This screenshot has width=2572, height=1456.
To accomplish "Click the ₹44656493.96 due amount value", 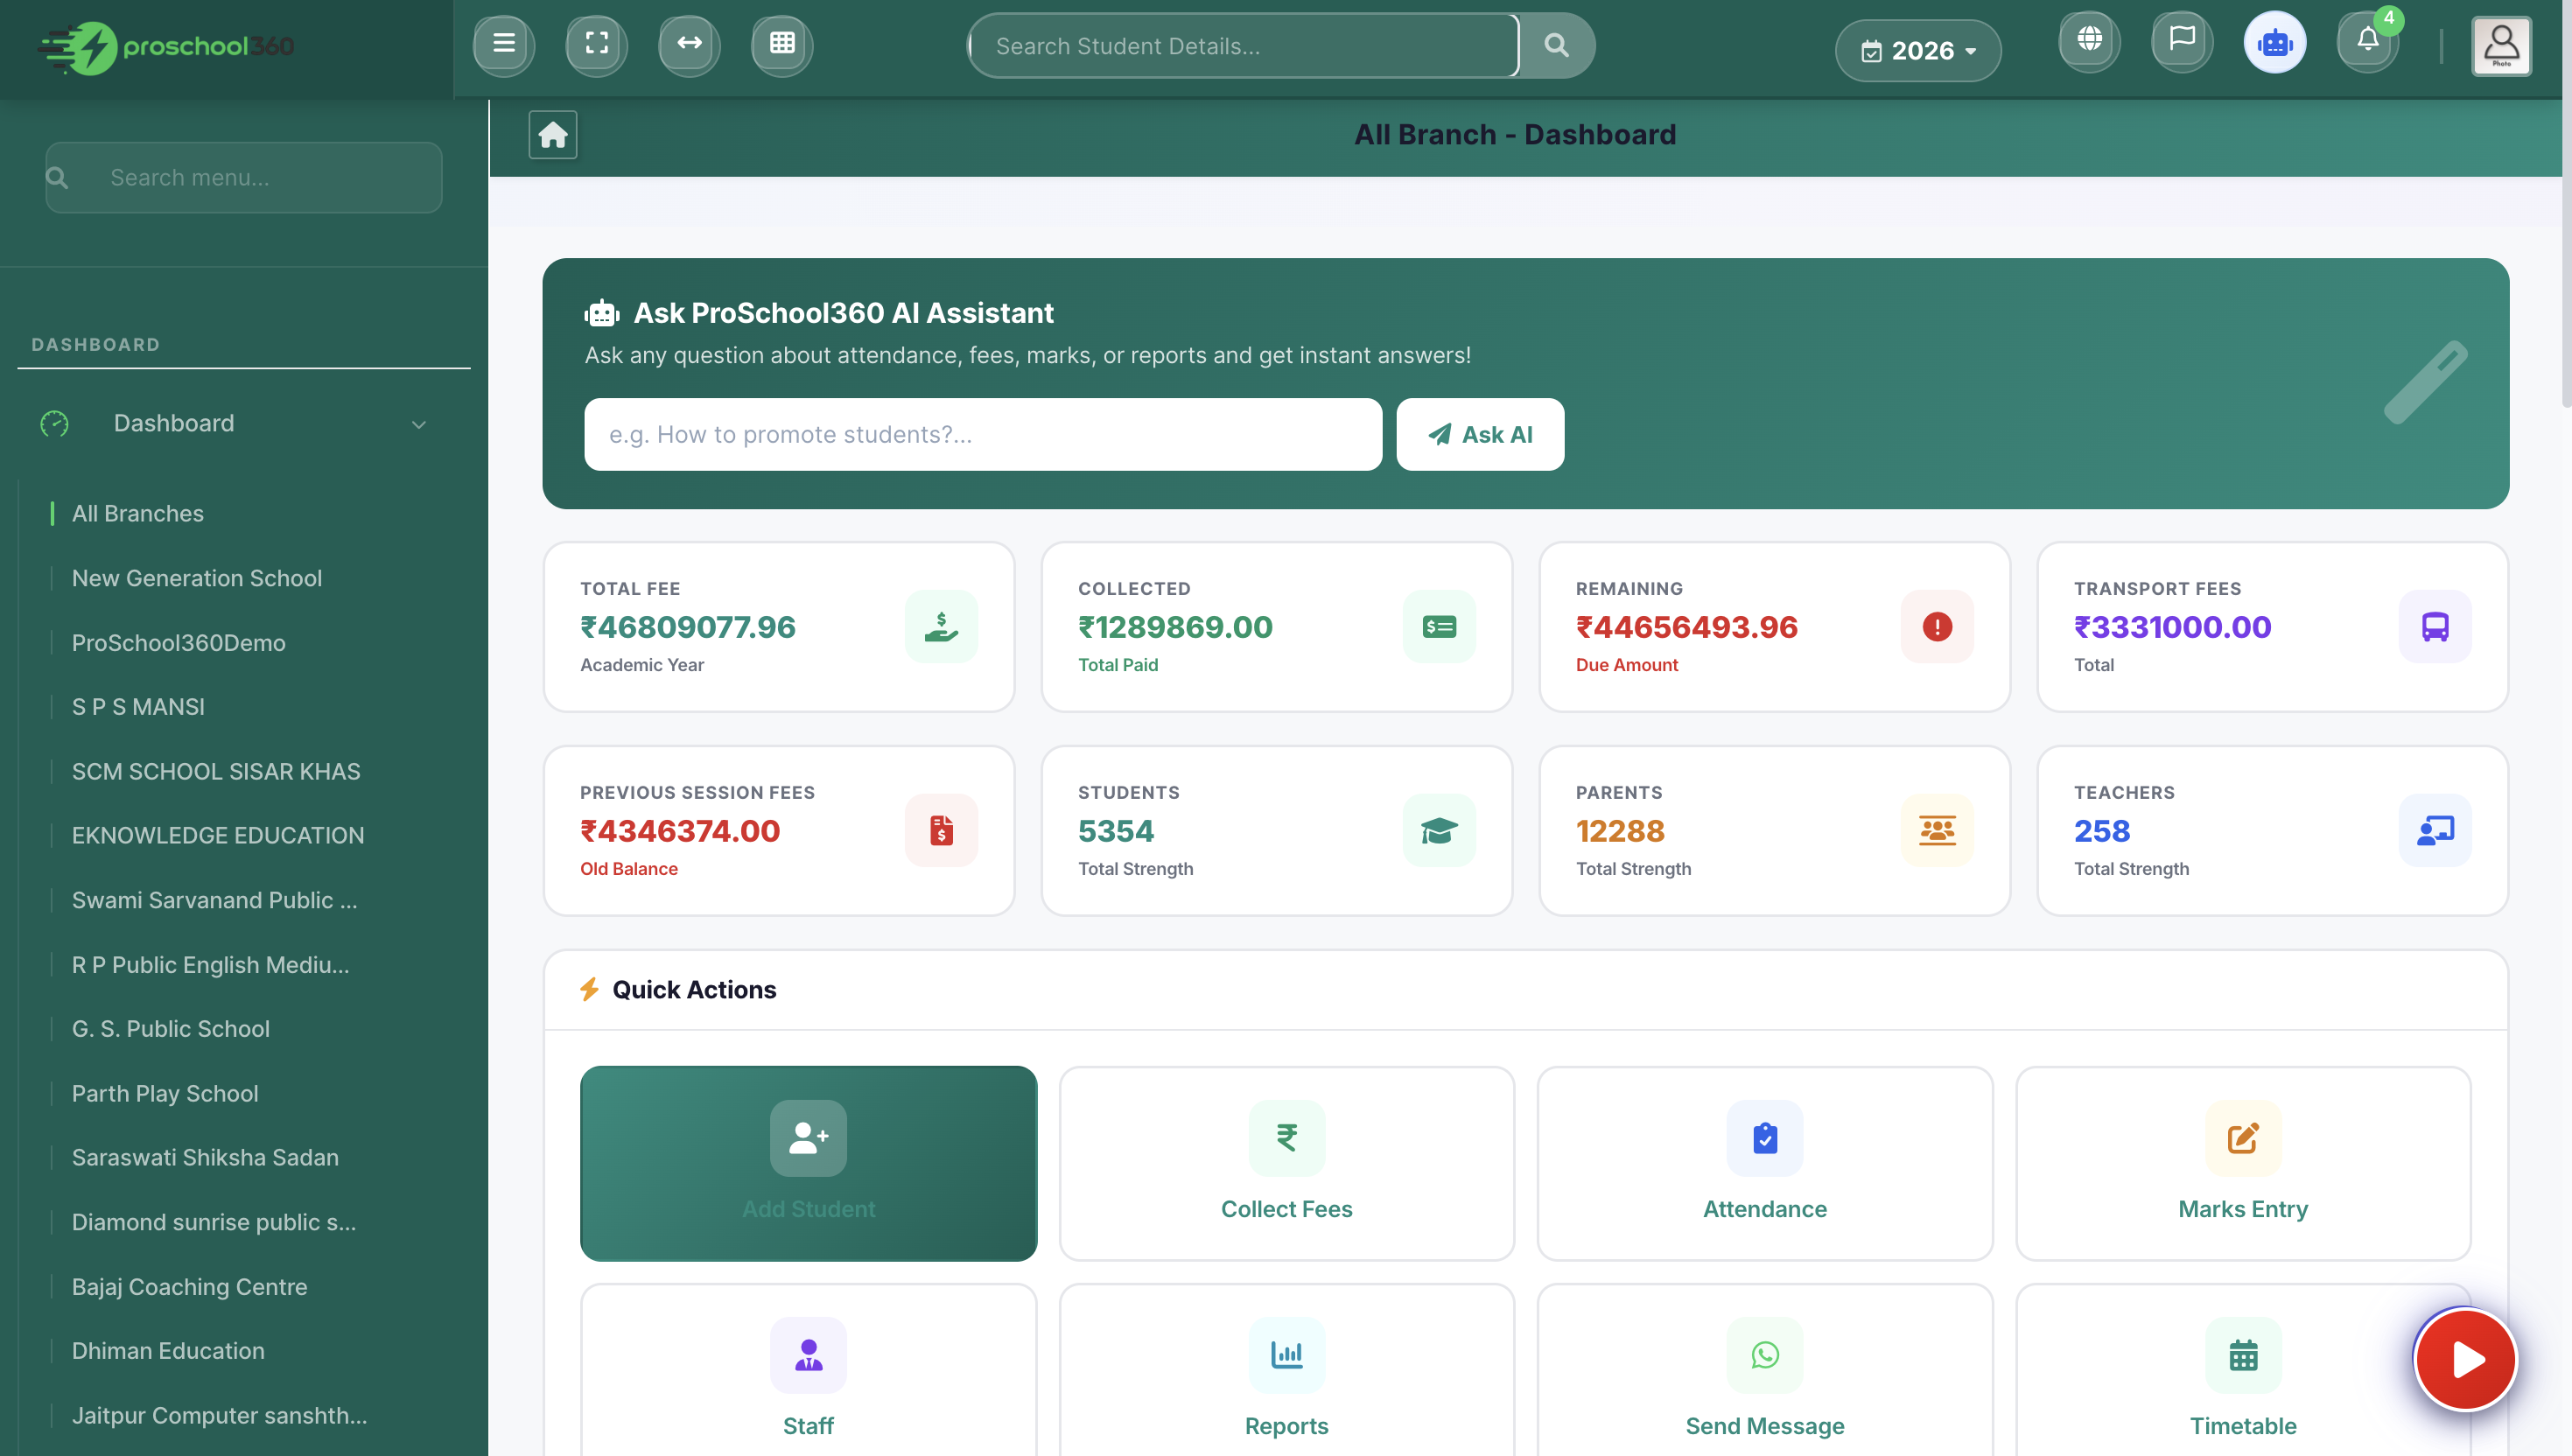I will point(1686,627).
